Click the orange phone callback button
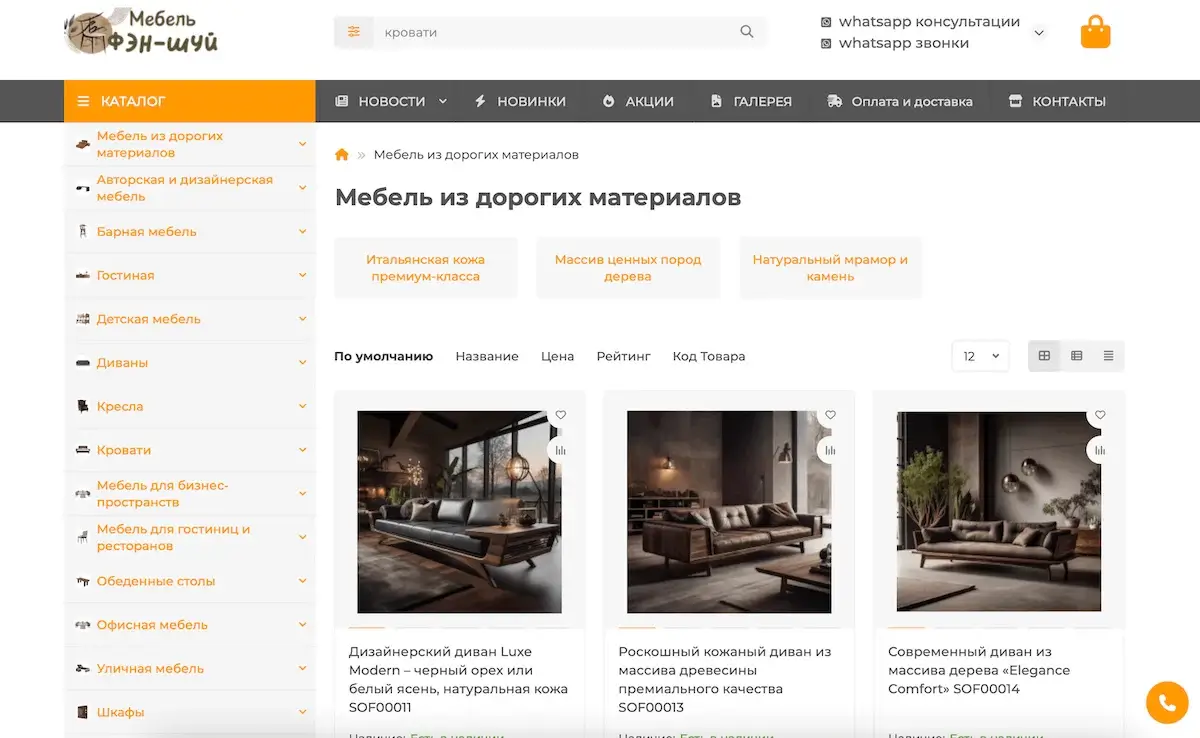 (x=1166, y=703)
